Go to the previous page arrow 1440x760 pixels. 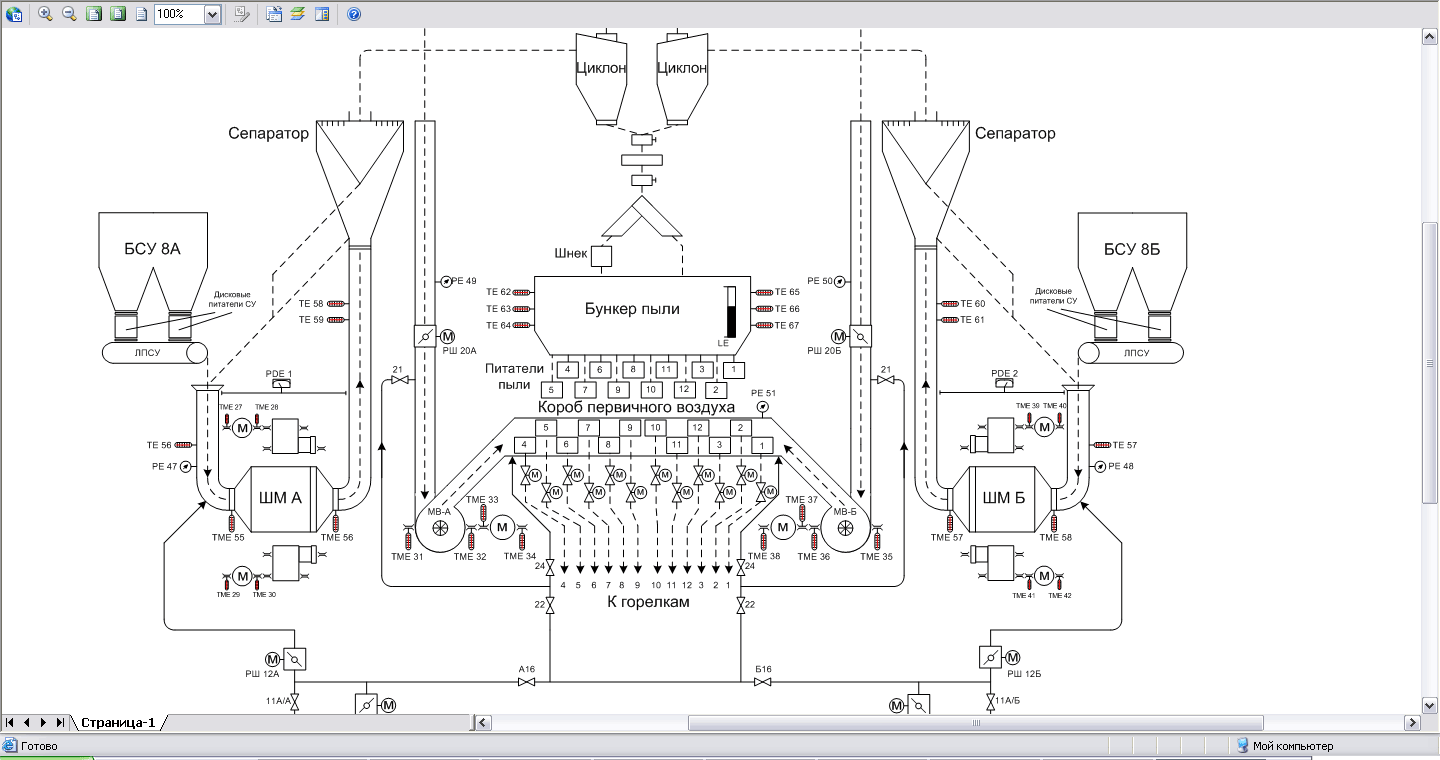27,722
